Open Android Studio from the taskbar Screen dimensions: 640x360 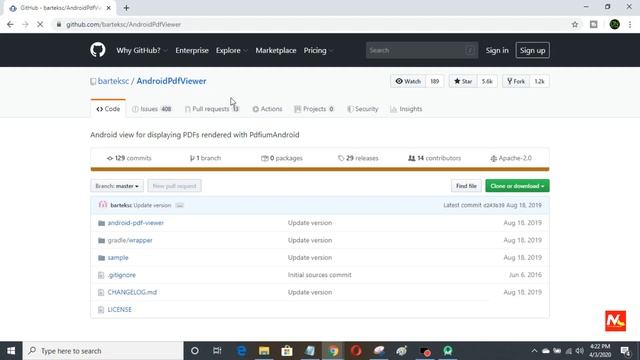pos(448,351)
